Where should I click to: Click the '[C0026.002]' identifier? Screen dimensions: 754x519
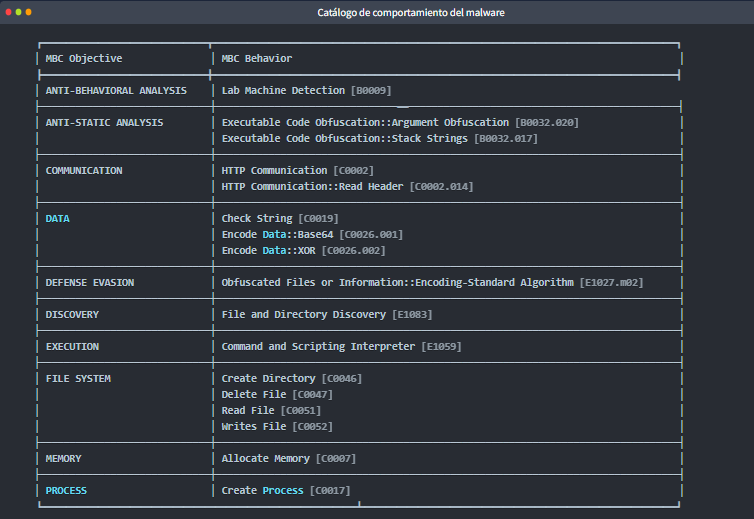click(353, 251)
